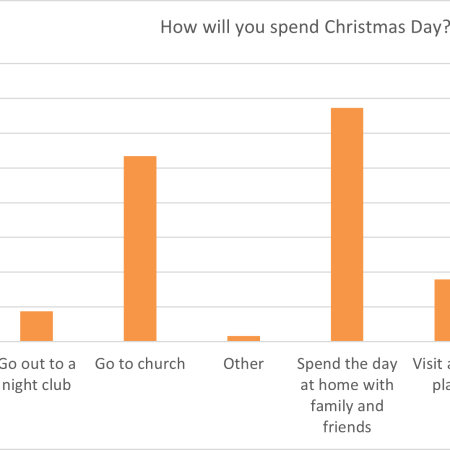Click the 'Go out to a night club' bar
This screenshot has width=450, height=450.
[37, 326]
